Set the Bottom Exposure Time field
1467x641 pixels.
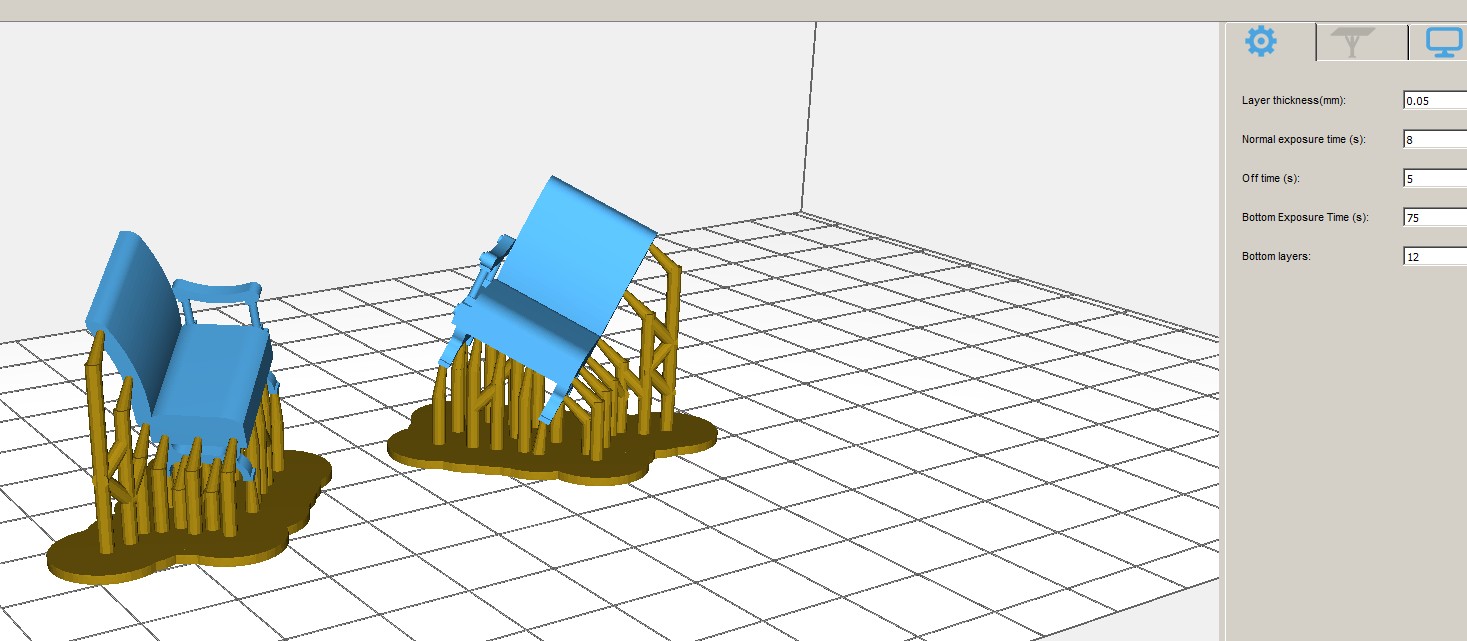(x=1434, y=218)
